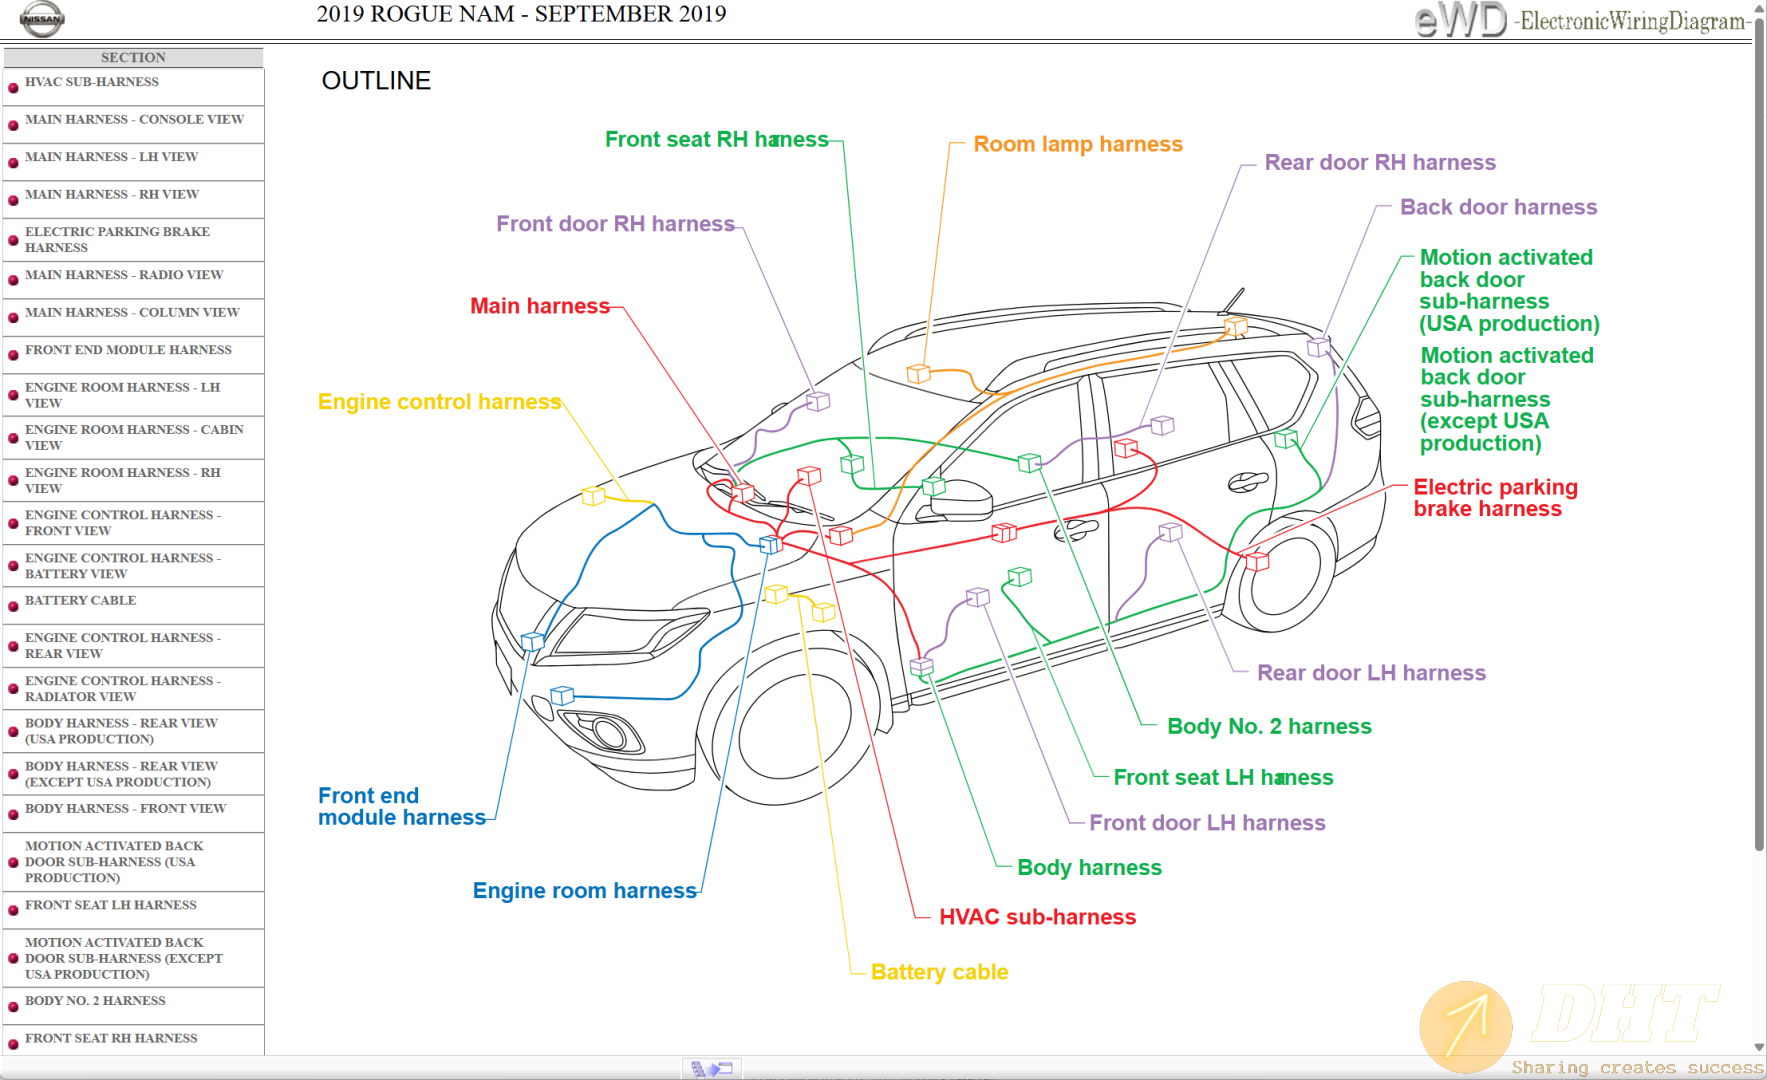Click the eWD Electronic Wiring Diagram logo
This screenshot has height=1080, width=1767.
tap(1582, 20)
